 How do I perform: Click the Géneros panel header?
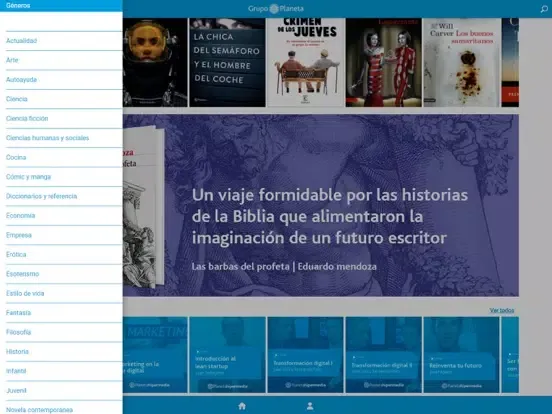click(61, 6)
